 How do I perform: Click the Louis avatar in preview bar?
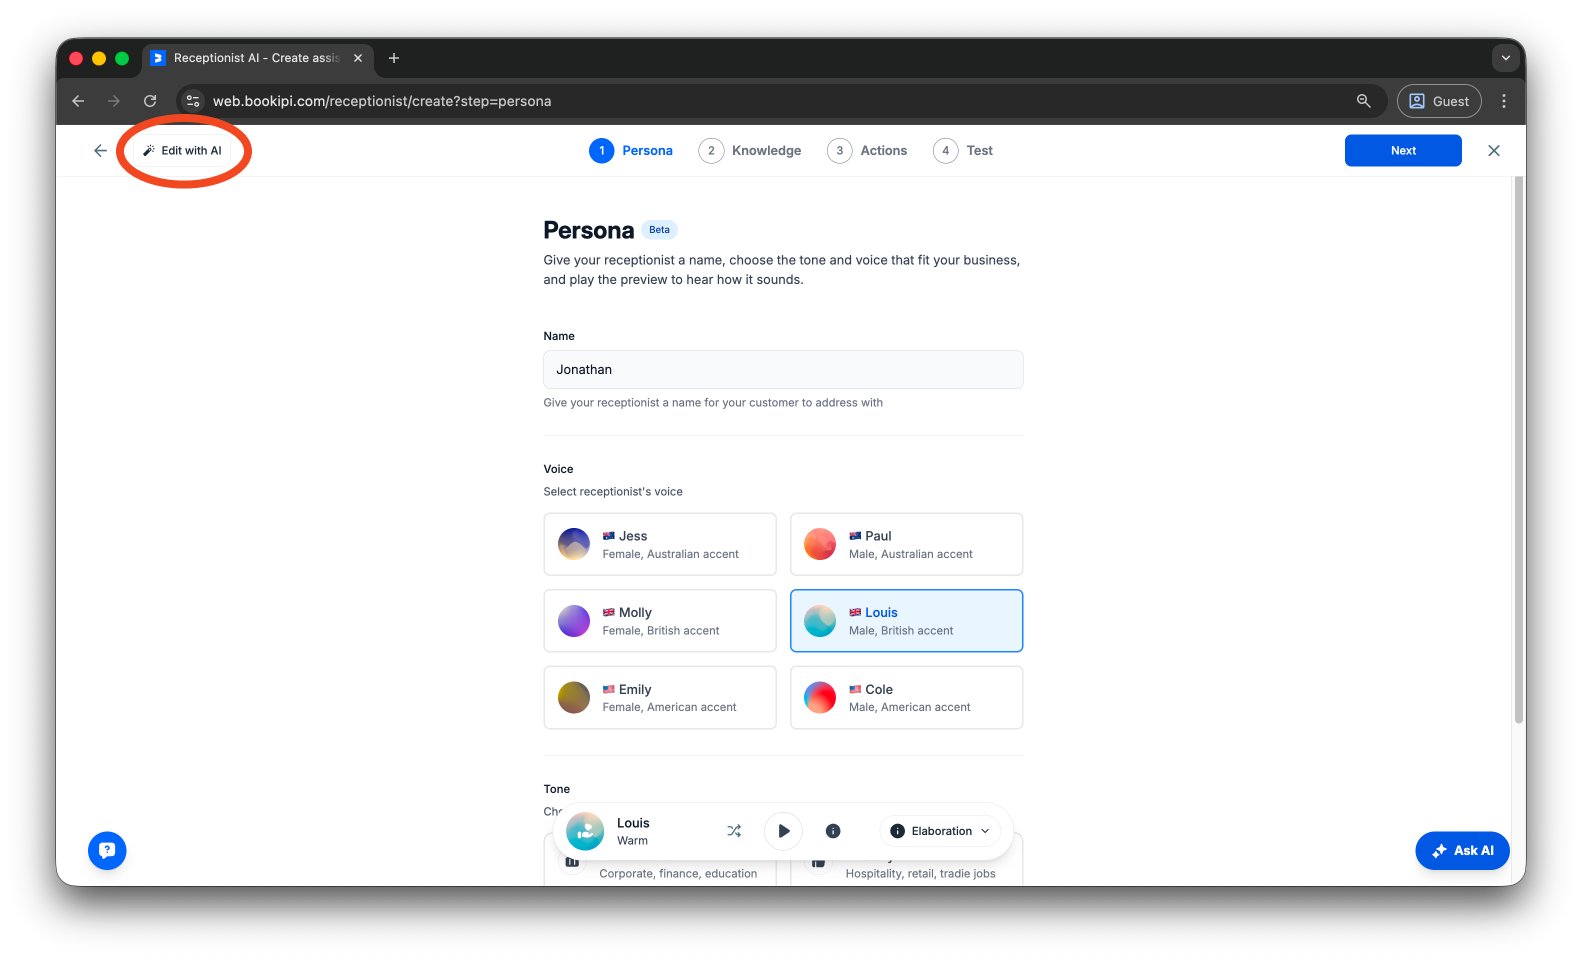point(585,831)
